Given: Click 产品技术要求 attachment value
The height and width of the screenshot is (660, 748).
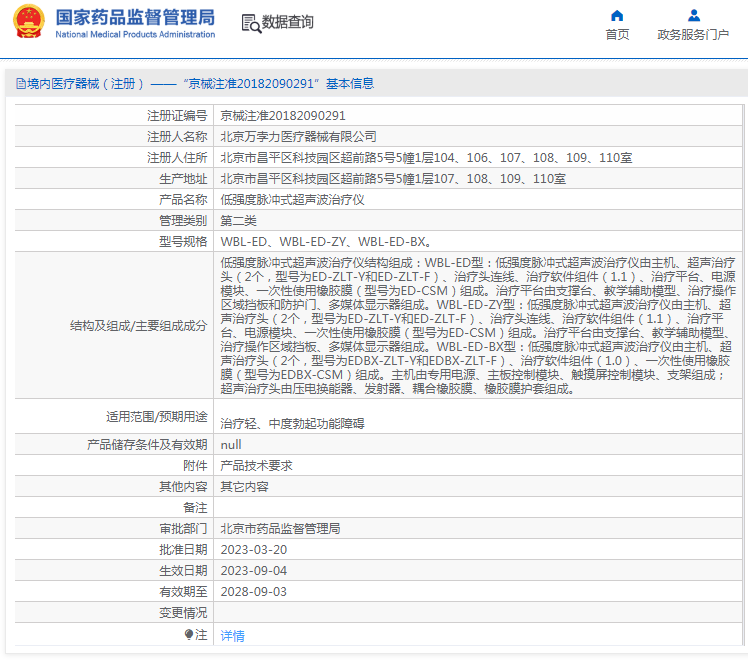Looking at the screenshot, I should pyautogui.click(x=256, y=466).
